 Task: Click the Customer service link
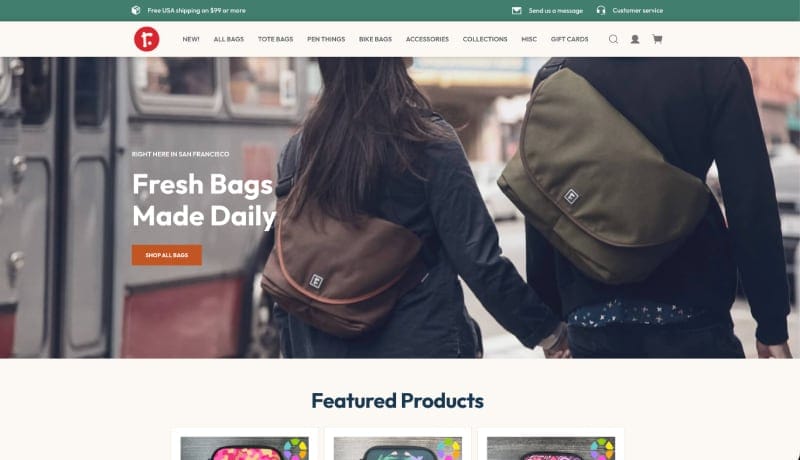638,10
